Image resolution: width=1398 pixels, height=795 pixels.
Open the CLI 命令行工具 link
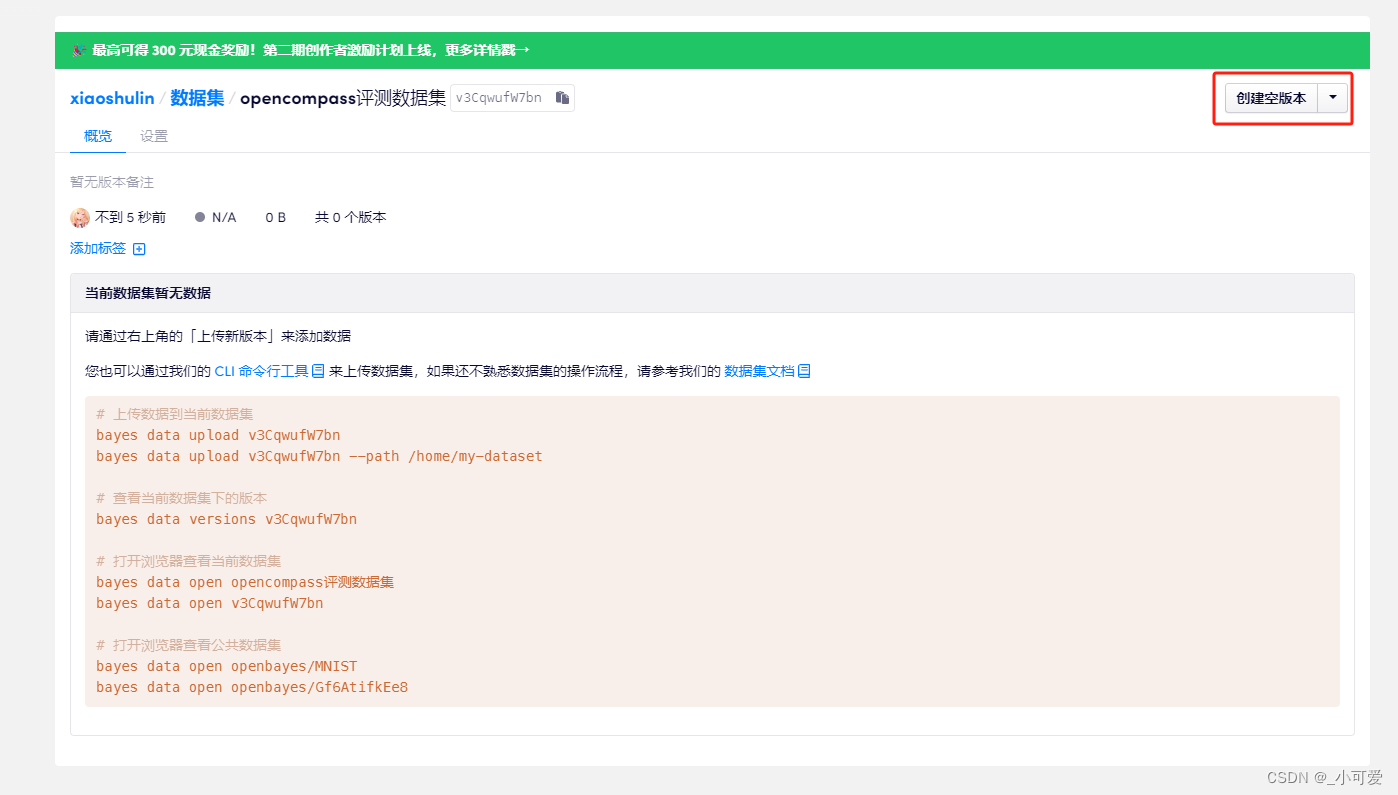point(260,370)
